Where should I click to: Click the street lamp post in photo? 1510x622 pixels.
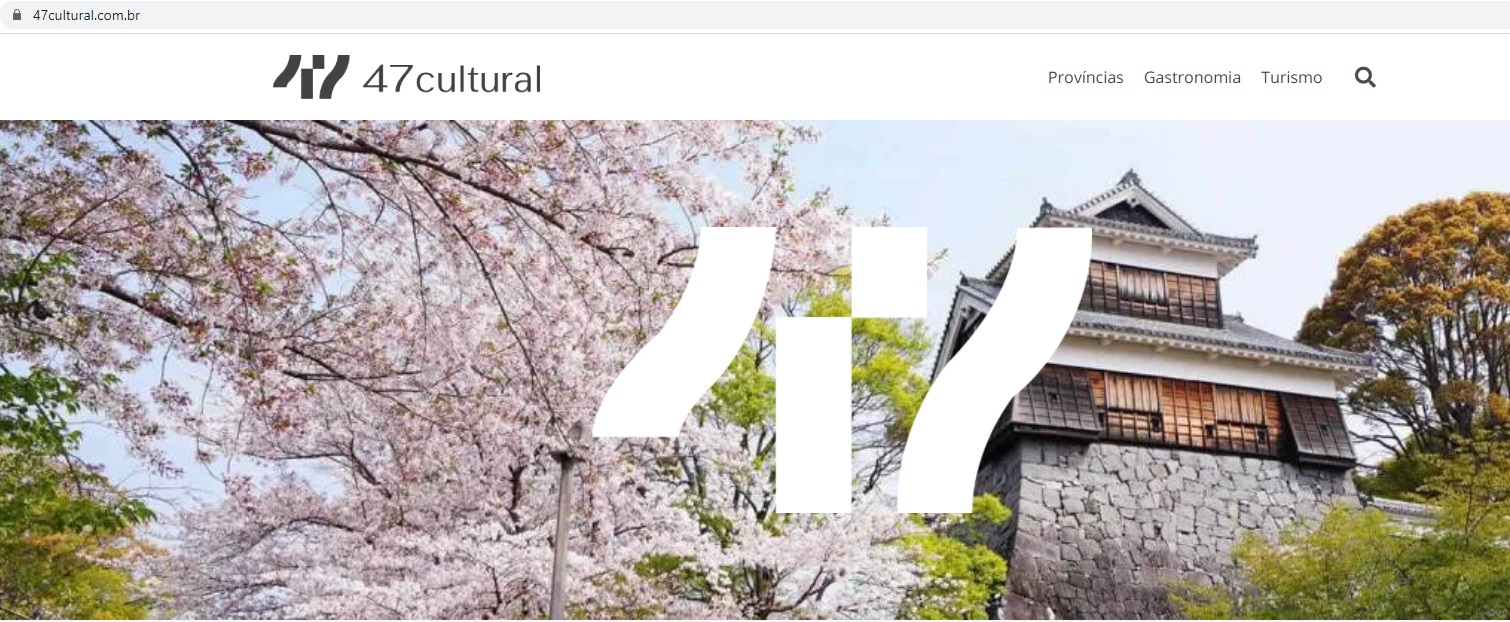563,535
